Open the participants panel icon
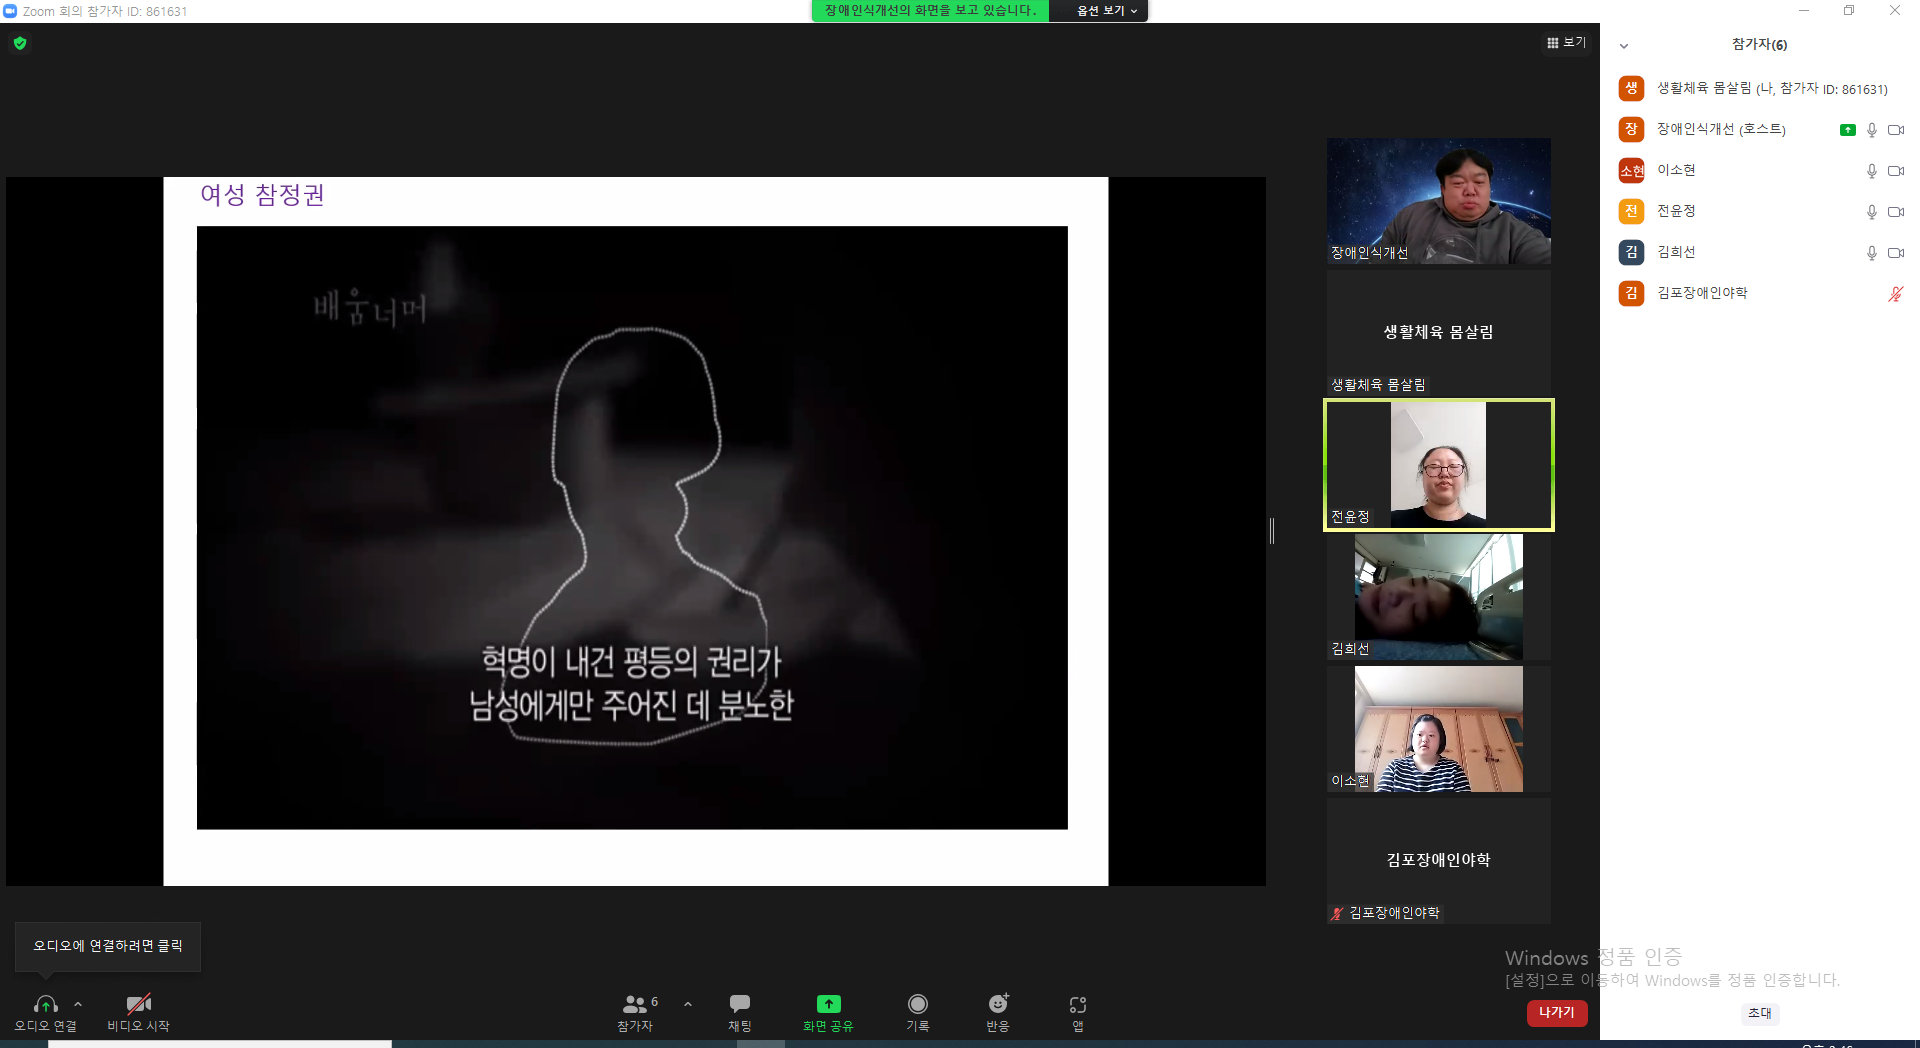Image resolution: width=1920 pixels, height=1048 pixels. pyautogui.click(x=634, y=1004)
